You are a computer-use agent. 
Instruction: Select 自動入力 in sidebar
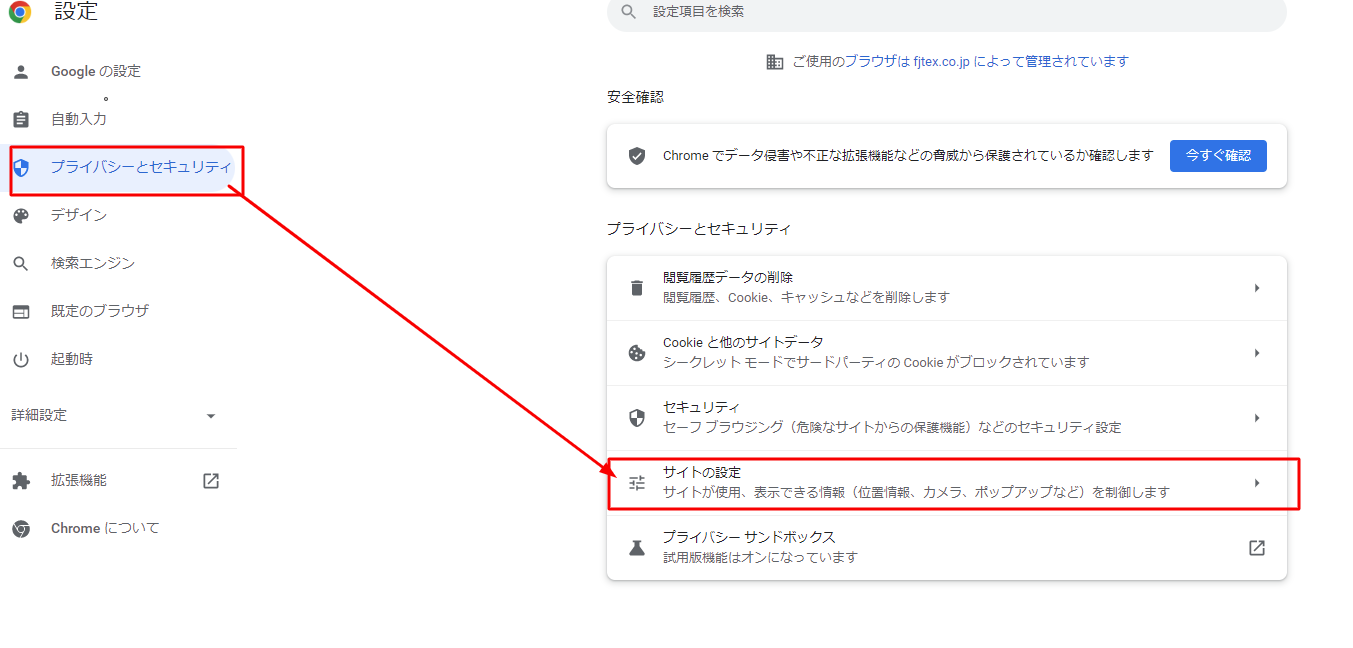click(x=79, y=119)
